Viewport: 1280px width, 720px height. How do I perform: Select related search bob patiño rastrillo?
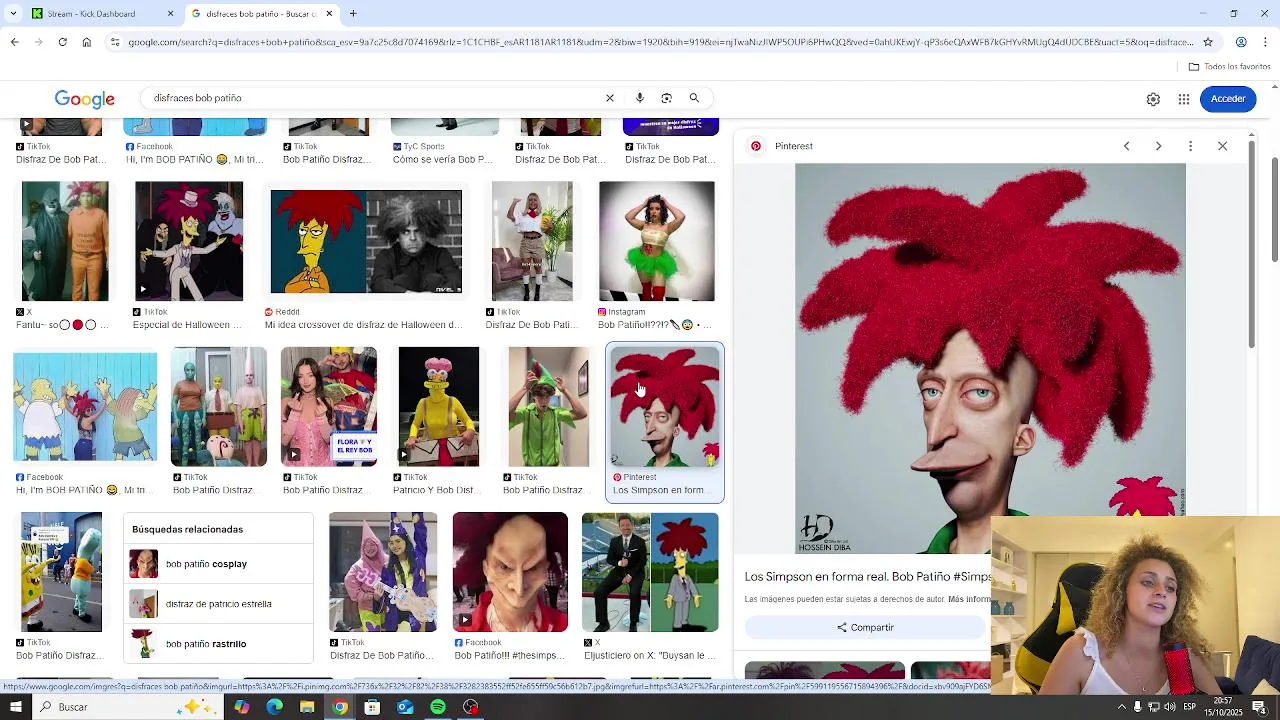[x=218, y=644]
